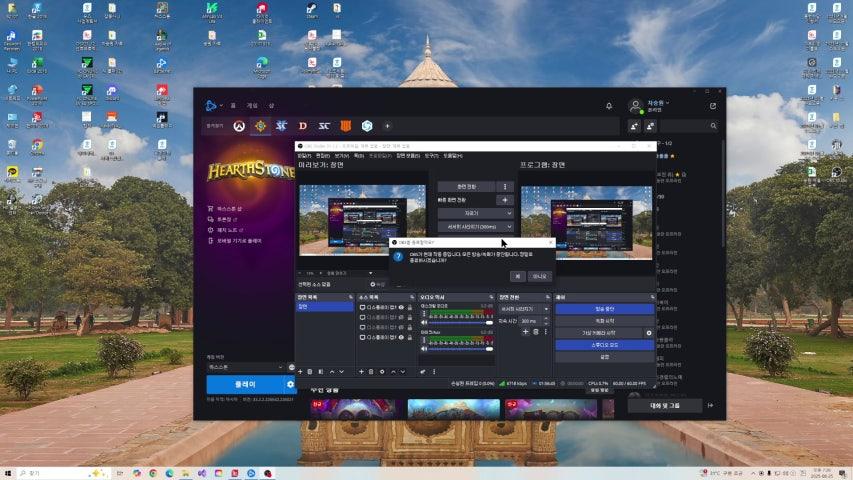Viewport: 853px width, 480px height.
Task: Open StarCraft Remastered icon in favorites bar
Action: point(324,126)
